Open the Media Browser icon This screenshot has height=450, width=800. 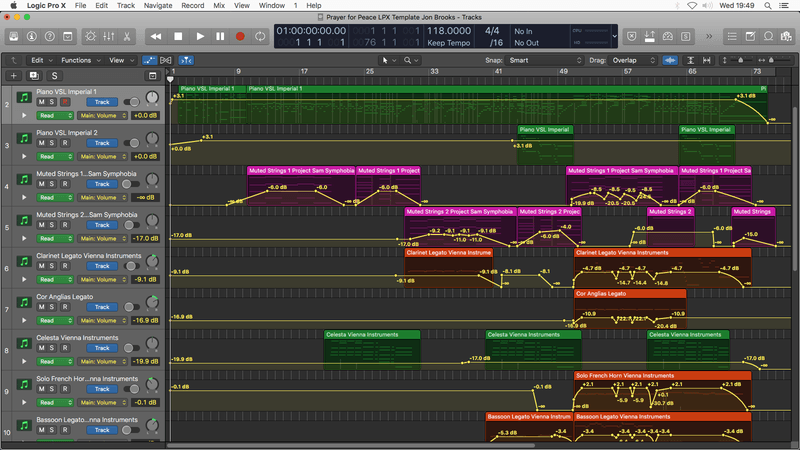(786, 36)
